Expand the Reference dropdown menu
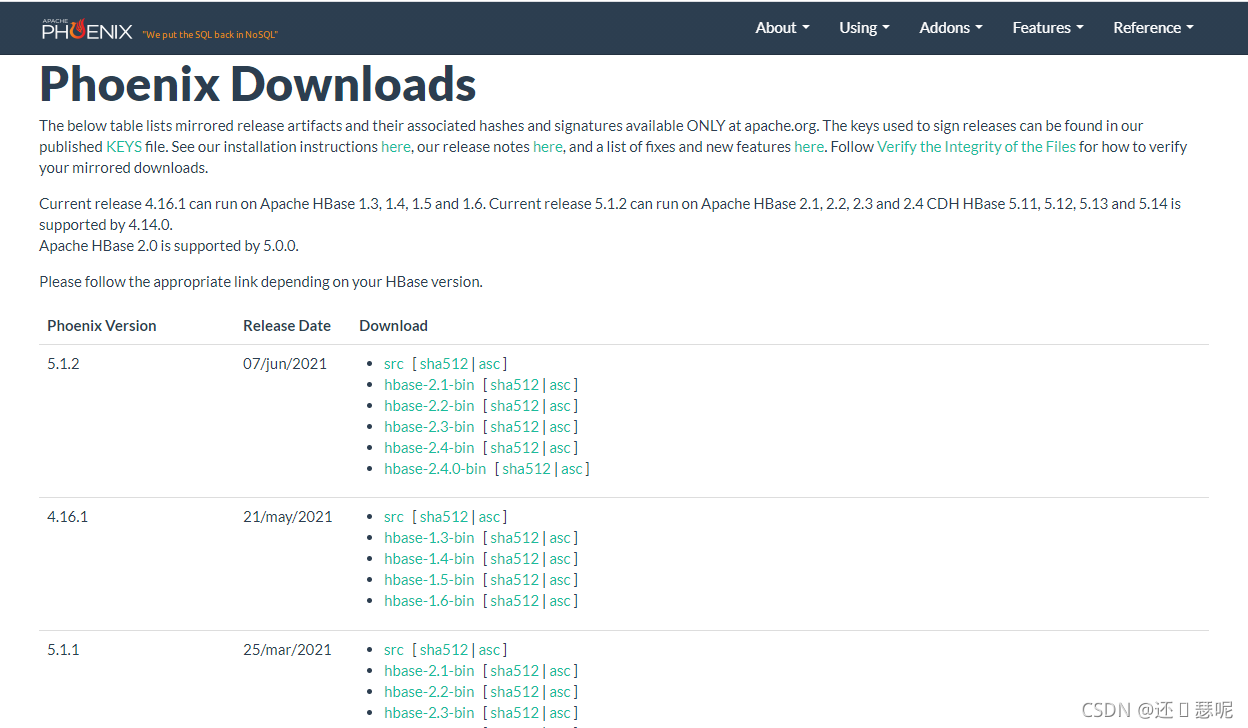The height and width of the screenshot is (728, 1248). point(1152,27)
